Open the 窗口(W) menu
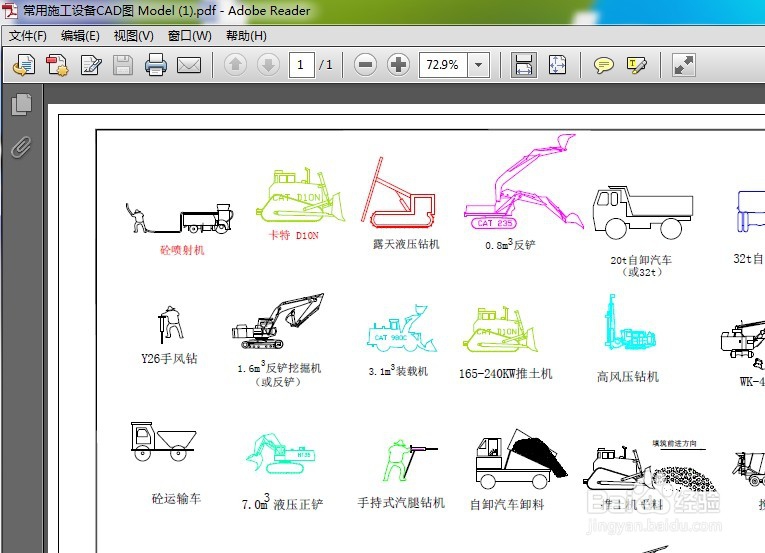Screen dimensions: 765x553 point(190,36)
